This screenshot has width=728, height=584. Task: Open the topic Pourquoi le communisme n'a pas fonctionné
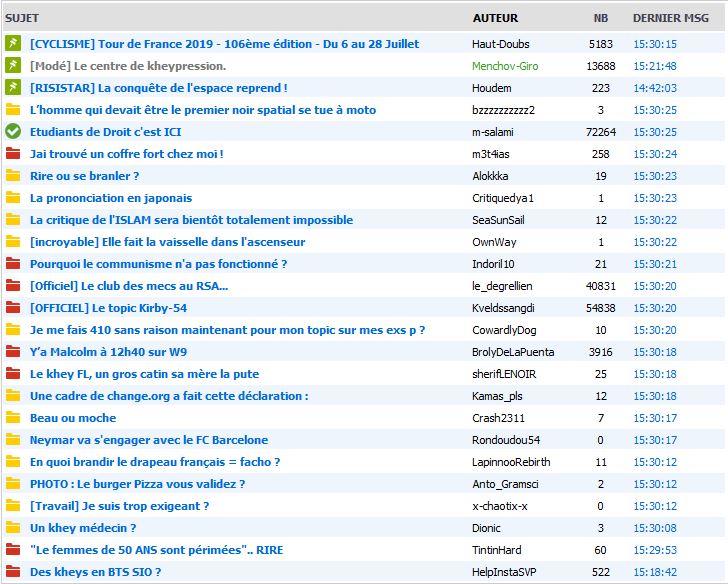[158, 264]
